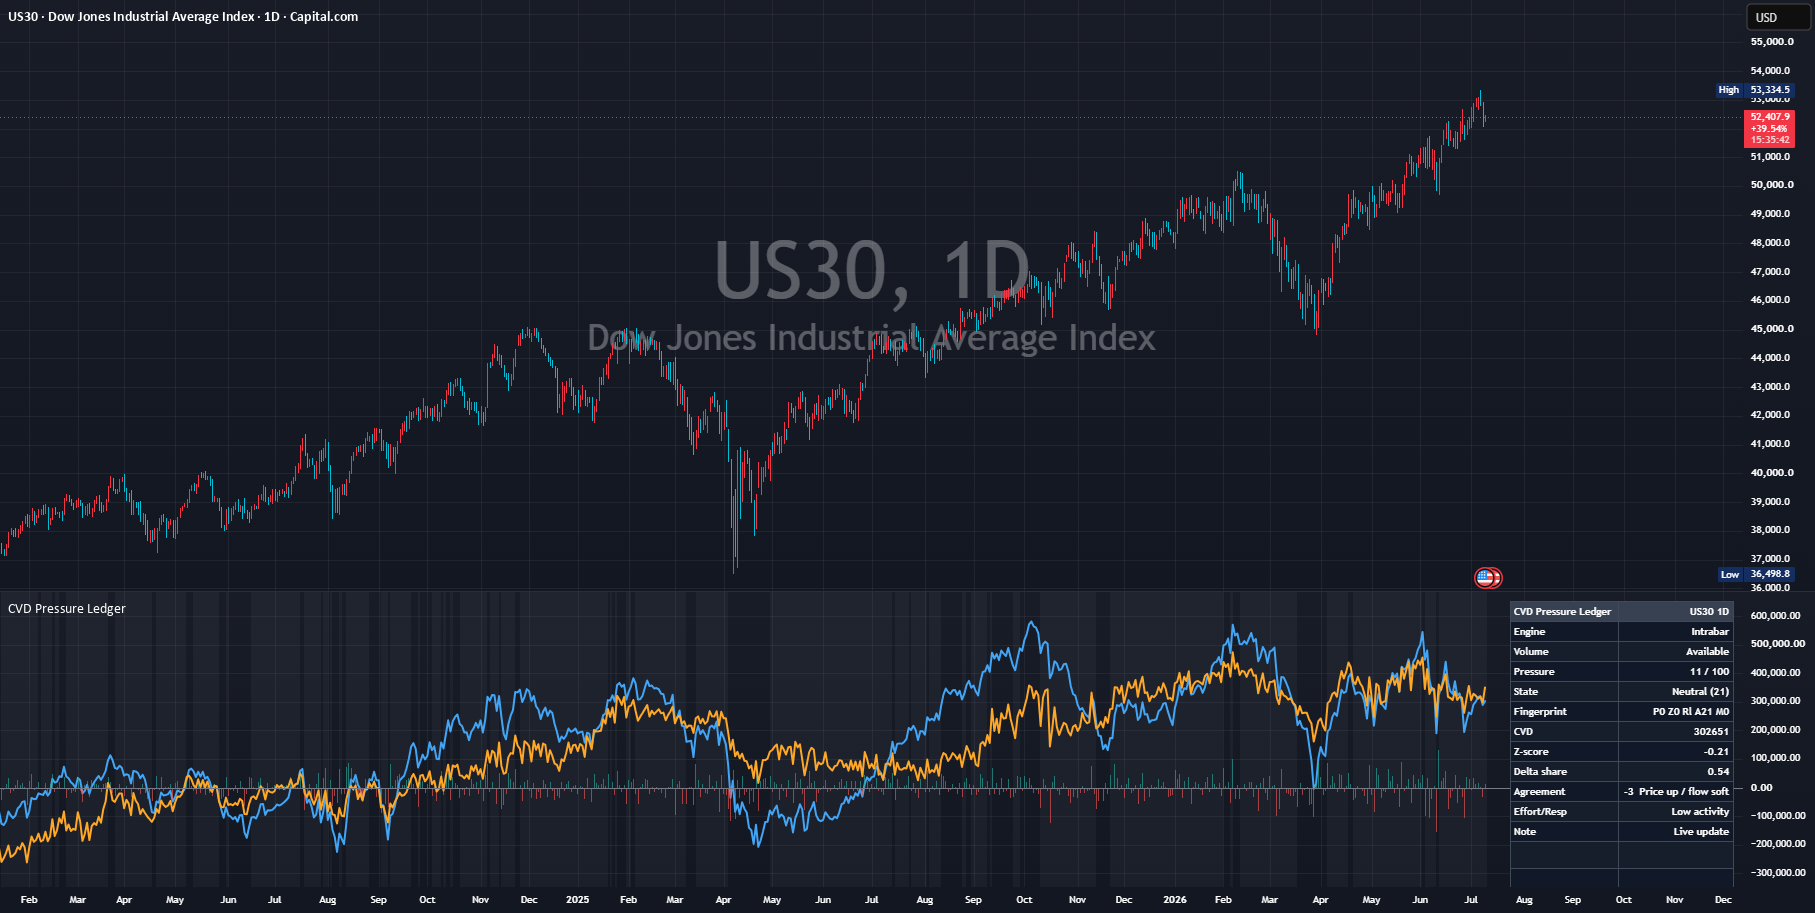1815x913 pixels.
Task: Click the 302651 CVD value cell
Action: 1676,731
